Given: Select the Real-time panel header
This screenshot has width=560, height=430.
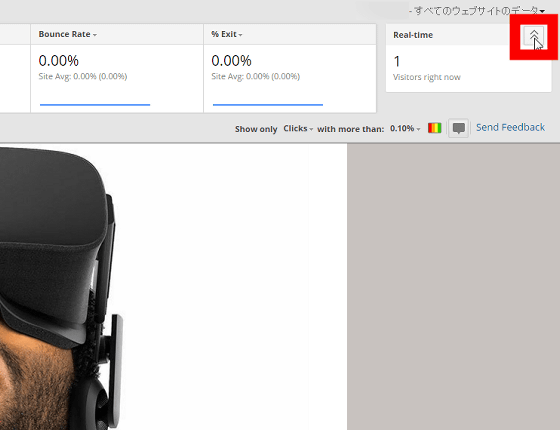Looking at the screenshot, I should (413, 35).
